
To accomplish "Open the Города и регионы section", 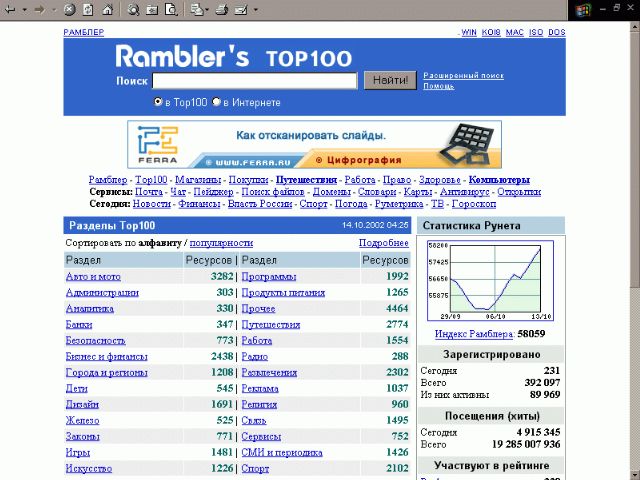I will coord(107,372).
